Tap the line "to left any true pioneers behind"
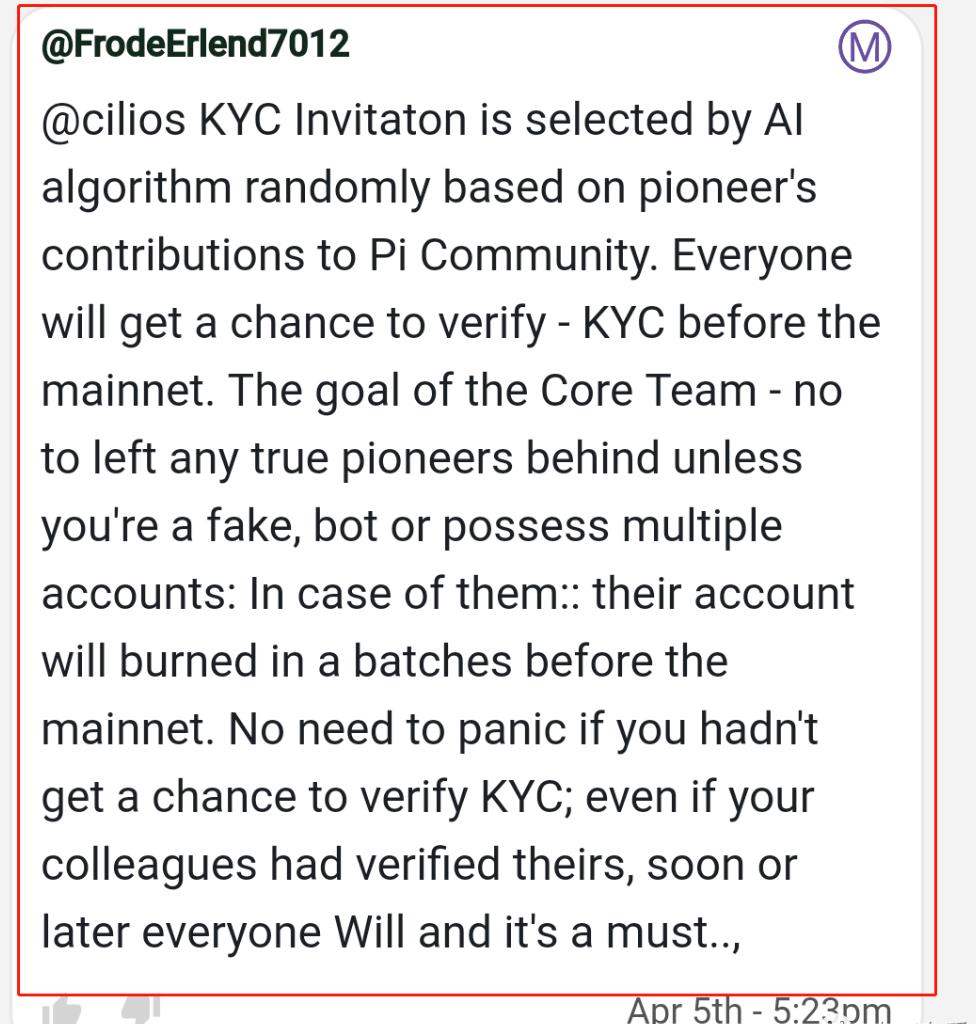The height and width of the screenshot is (1024, 976). [350, 458]
